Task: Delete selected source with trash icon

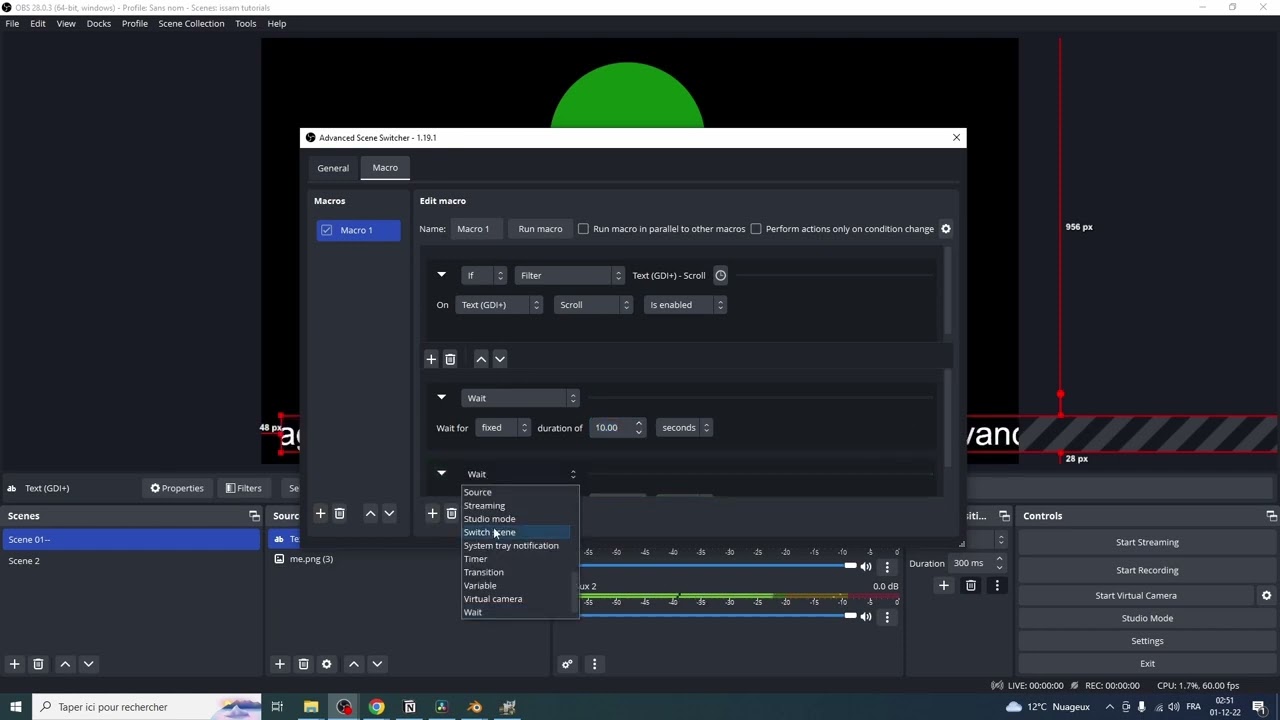Action: [303, 664]
